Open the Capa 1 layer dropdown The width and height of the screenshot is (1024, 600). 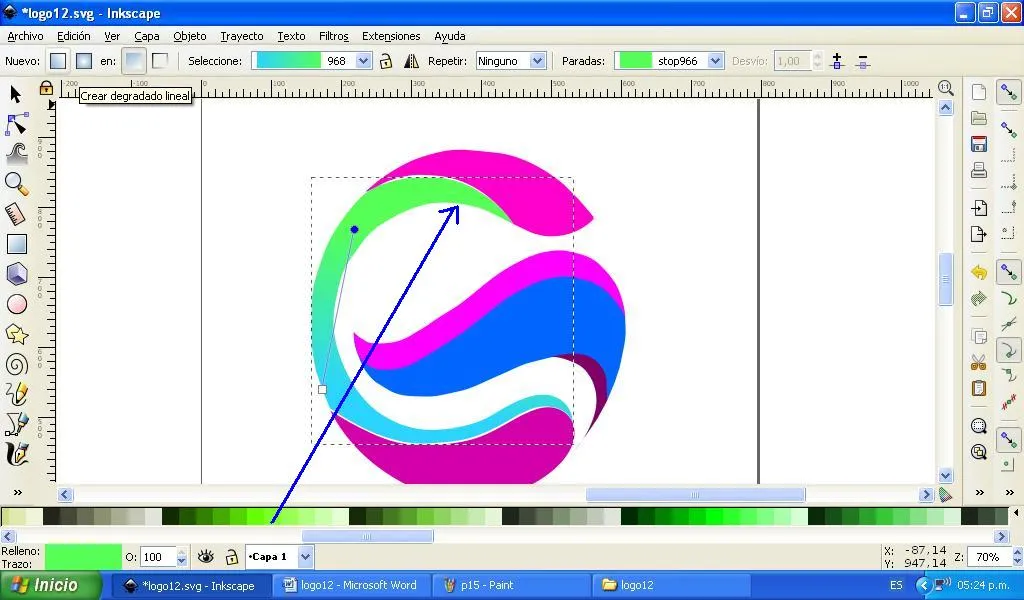click(x=279, y=557)
